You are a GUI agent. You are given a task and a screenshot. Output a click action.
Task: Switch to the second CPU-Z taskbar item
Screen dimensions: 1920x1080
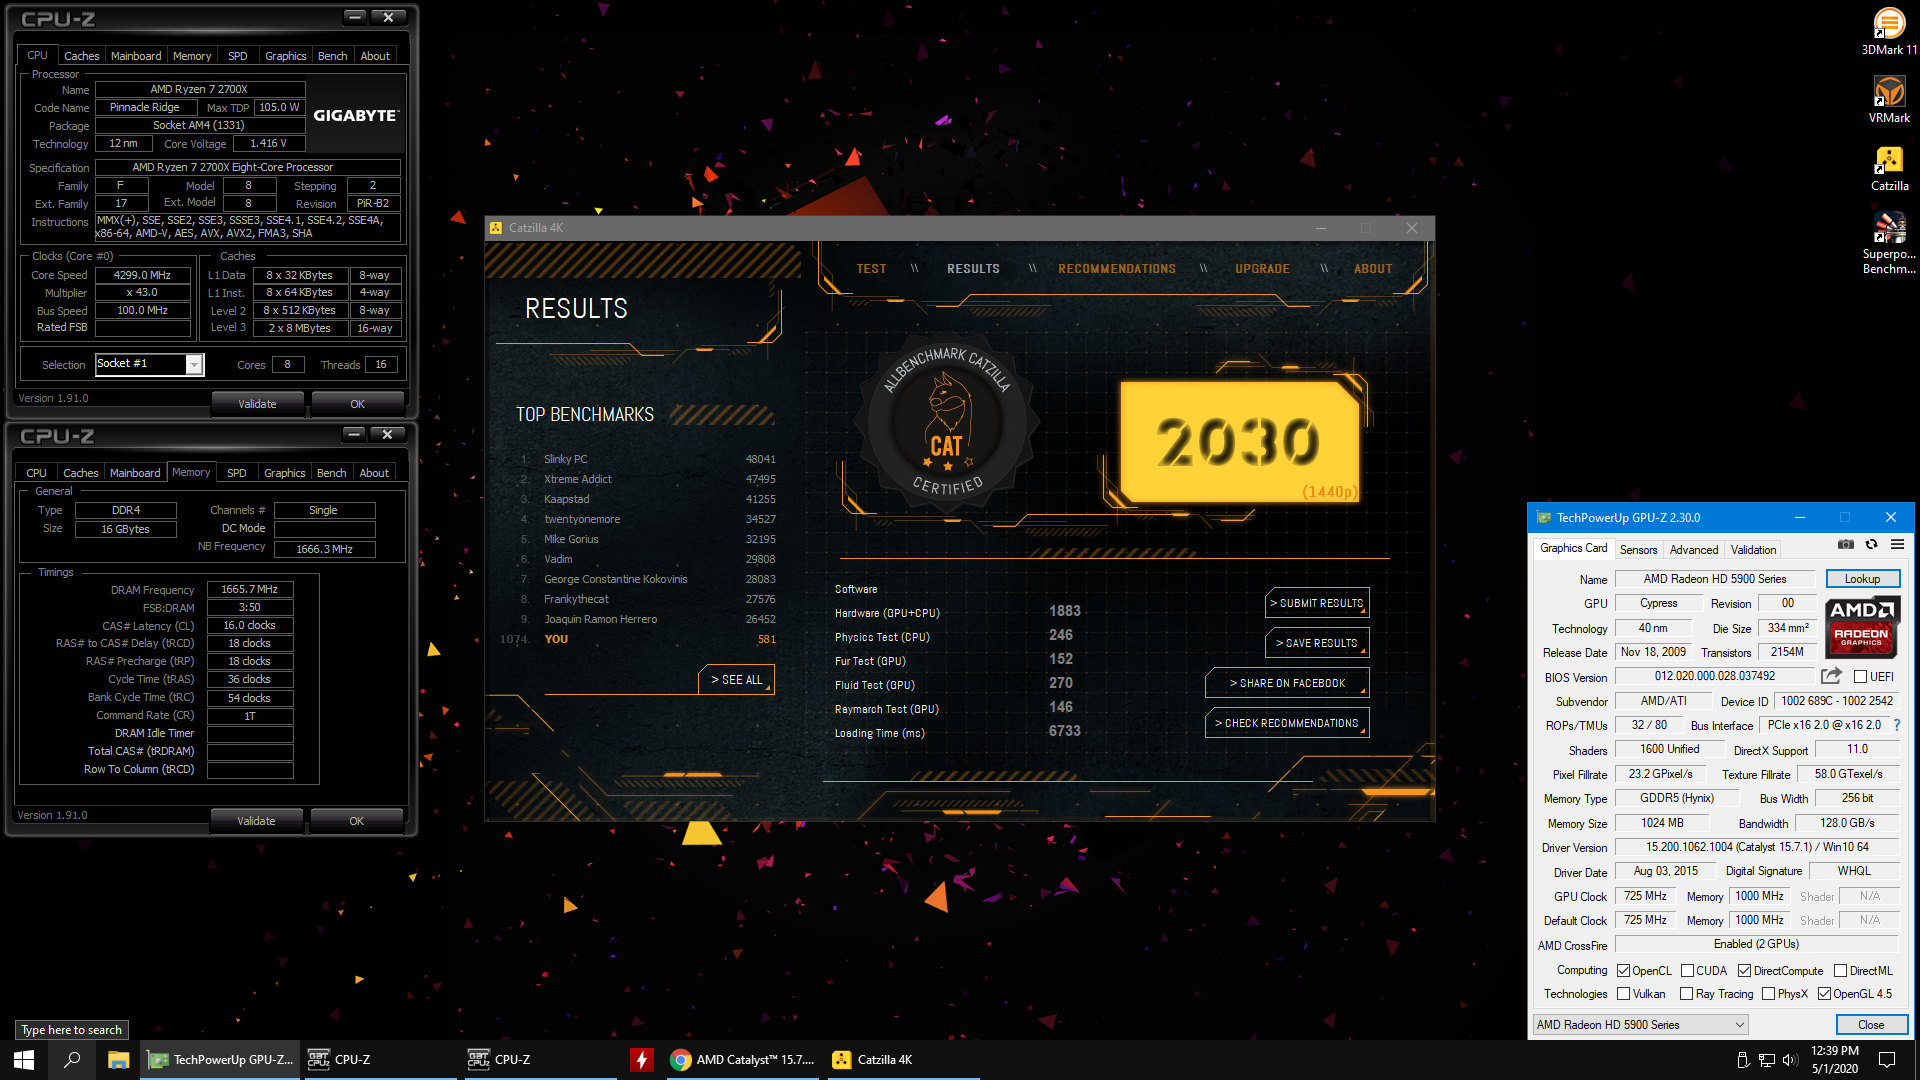click(x=540, y=1060)
